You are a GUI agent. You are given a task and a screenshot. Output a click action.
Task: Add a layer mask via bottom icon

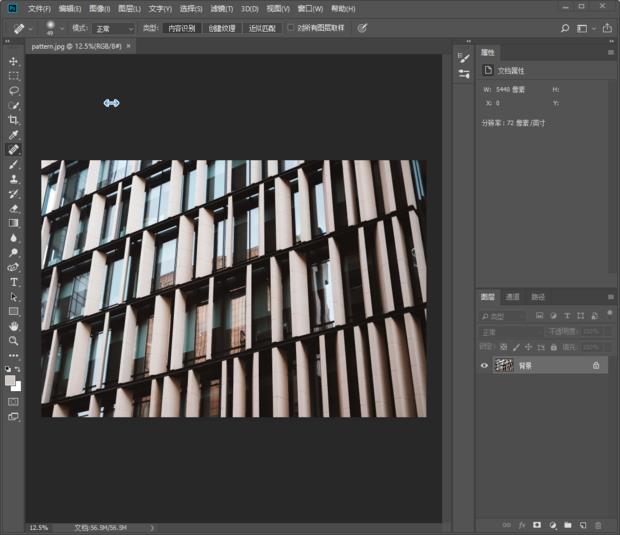click(x=537, y=524)
